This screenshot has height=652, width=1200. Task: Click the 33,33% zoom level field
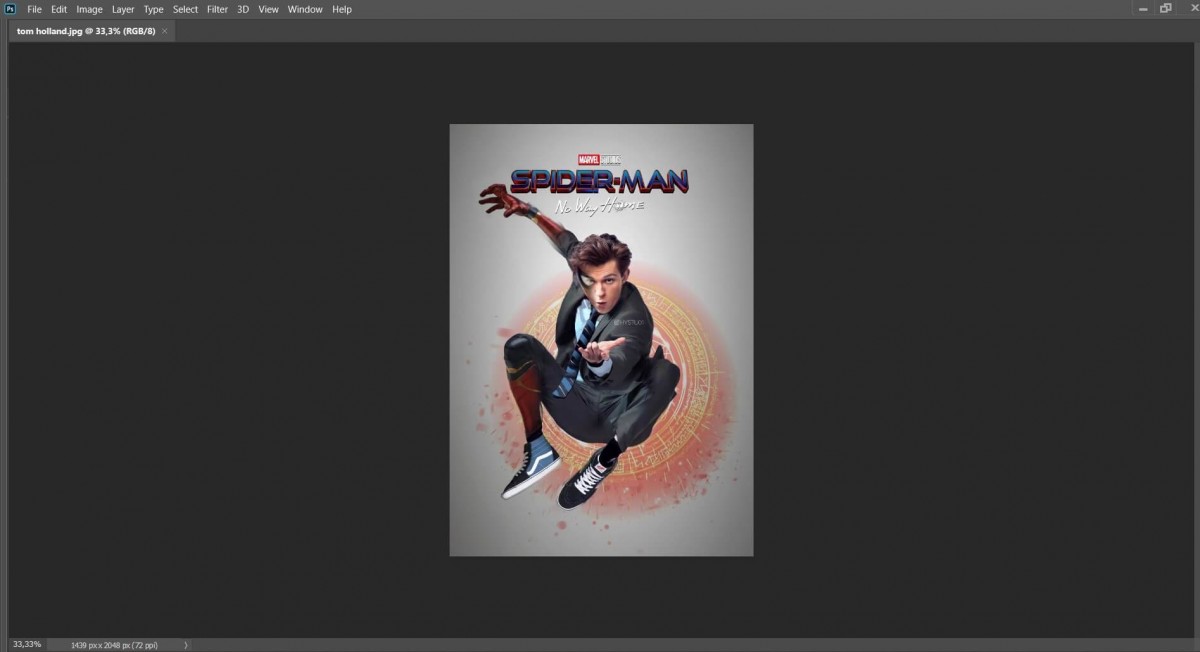[27, 645]
